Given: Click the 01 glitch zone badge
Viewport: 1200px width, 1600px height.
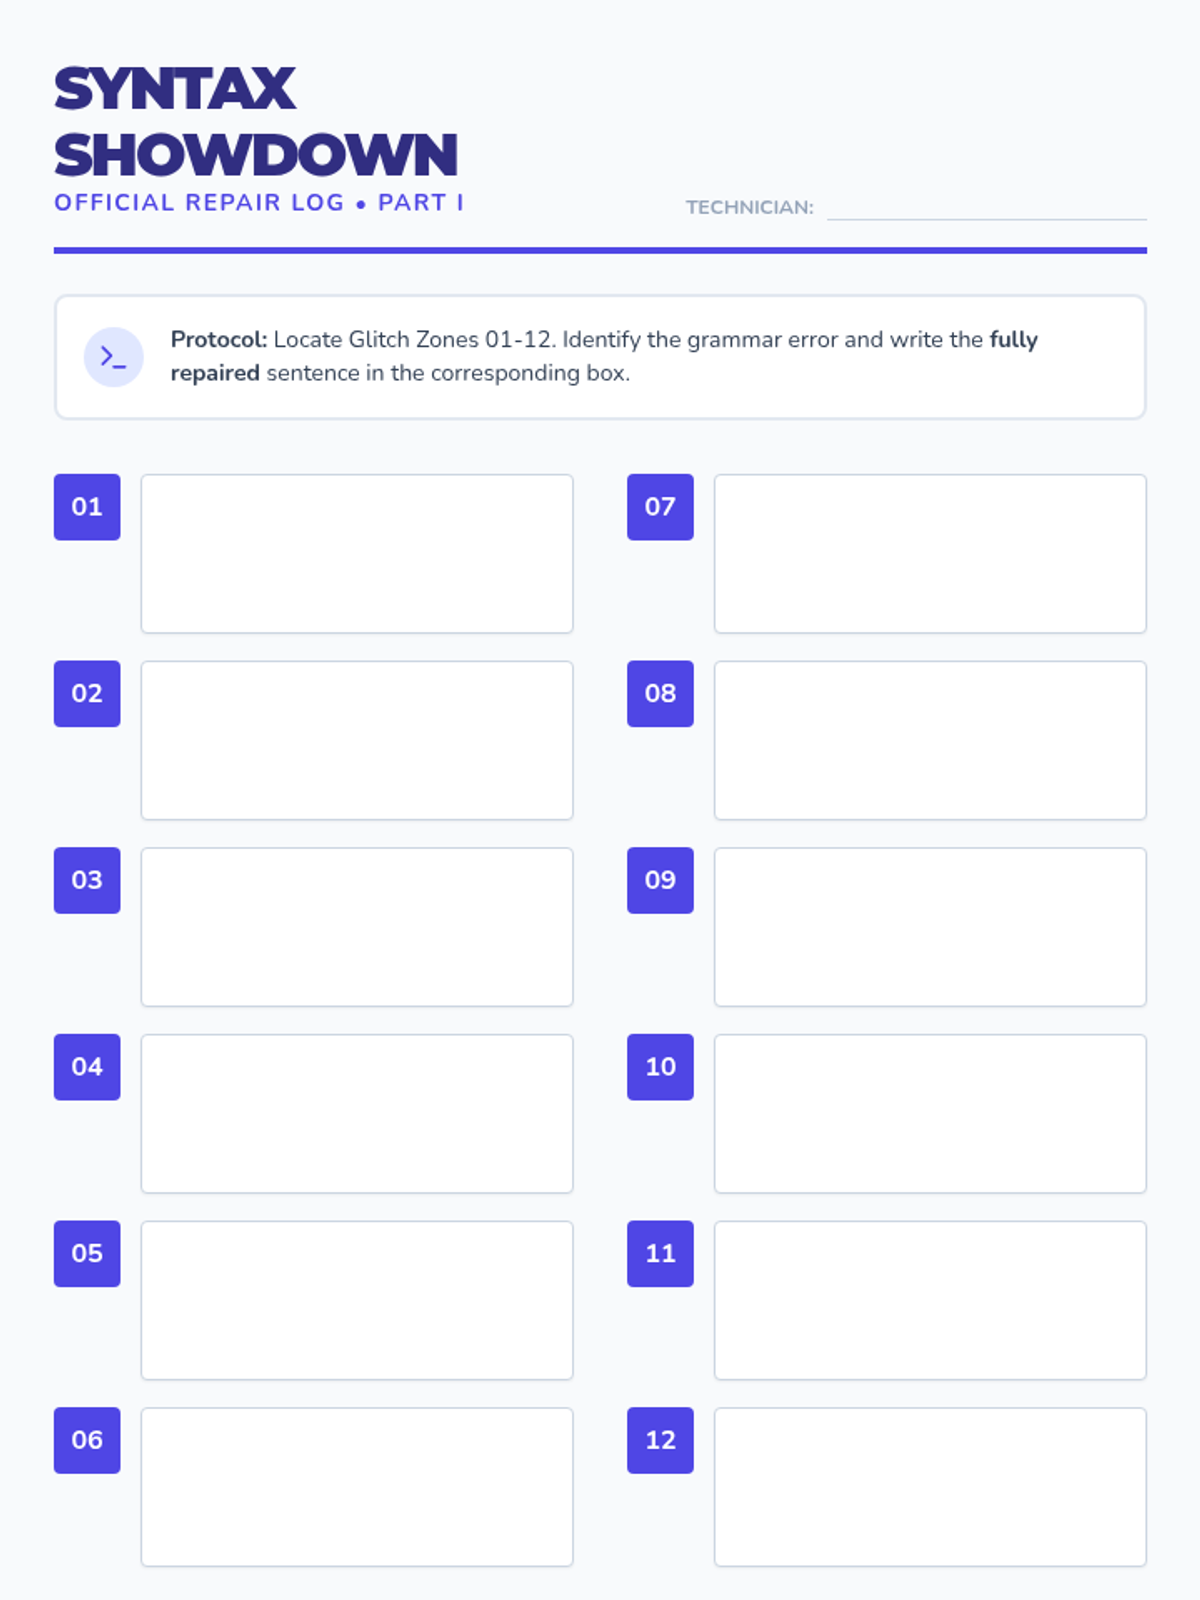Looking at the screenshot, I should coord(87,507).
